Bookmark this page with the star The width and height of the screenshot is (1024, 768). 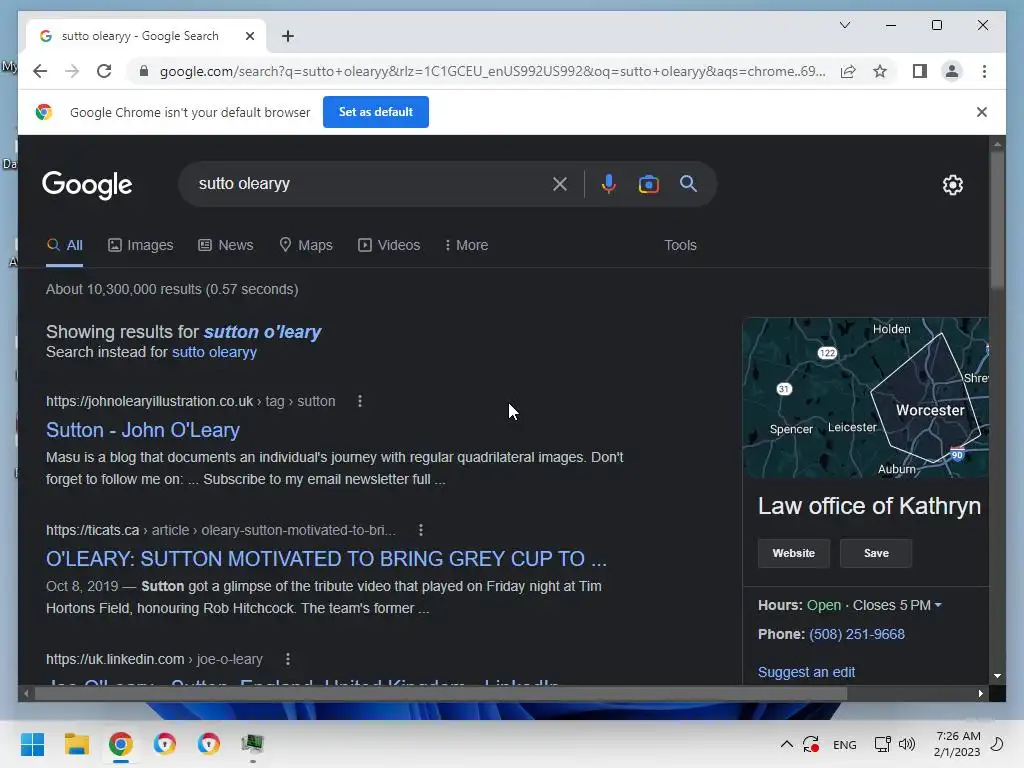(x=880, y=71)
